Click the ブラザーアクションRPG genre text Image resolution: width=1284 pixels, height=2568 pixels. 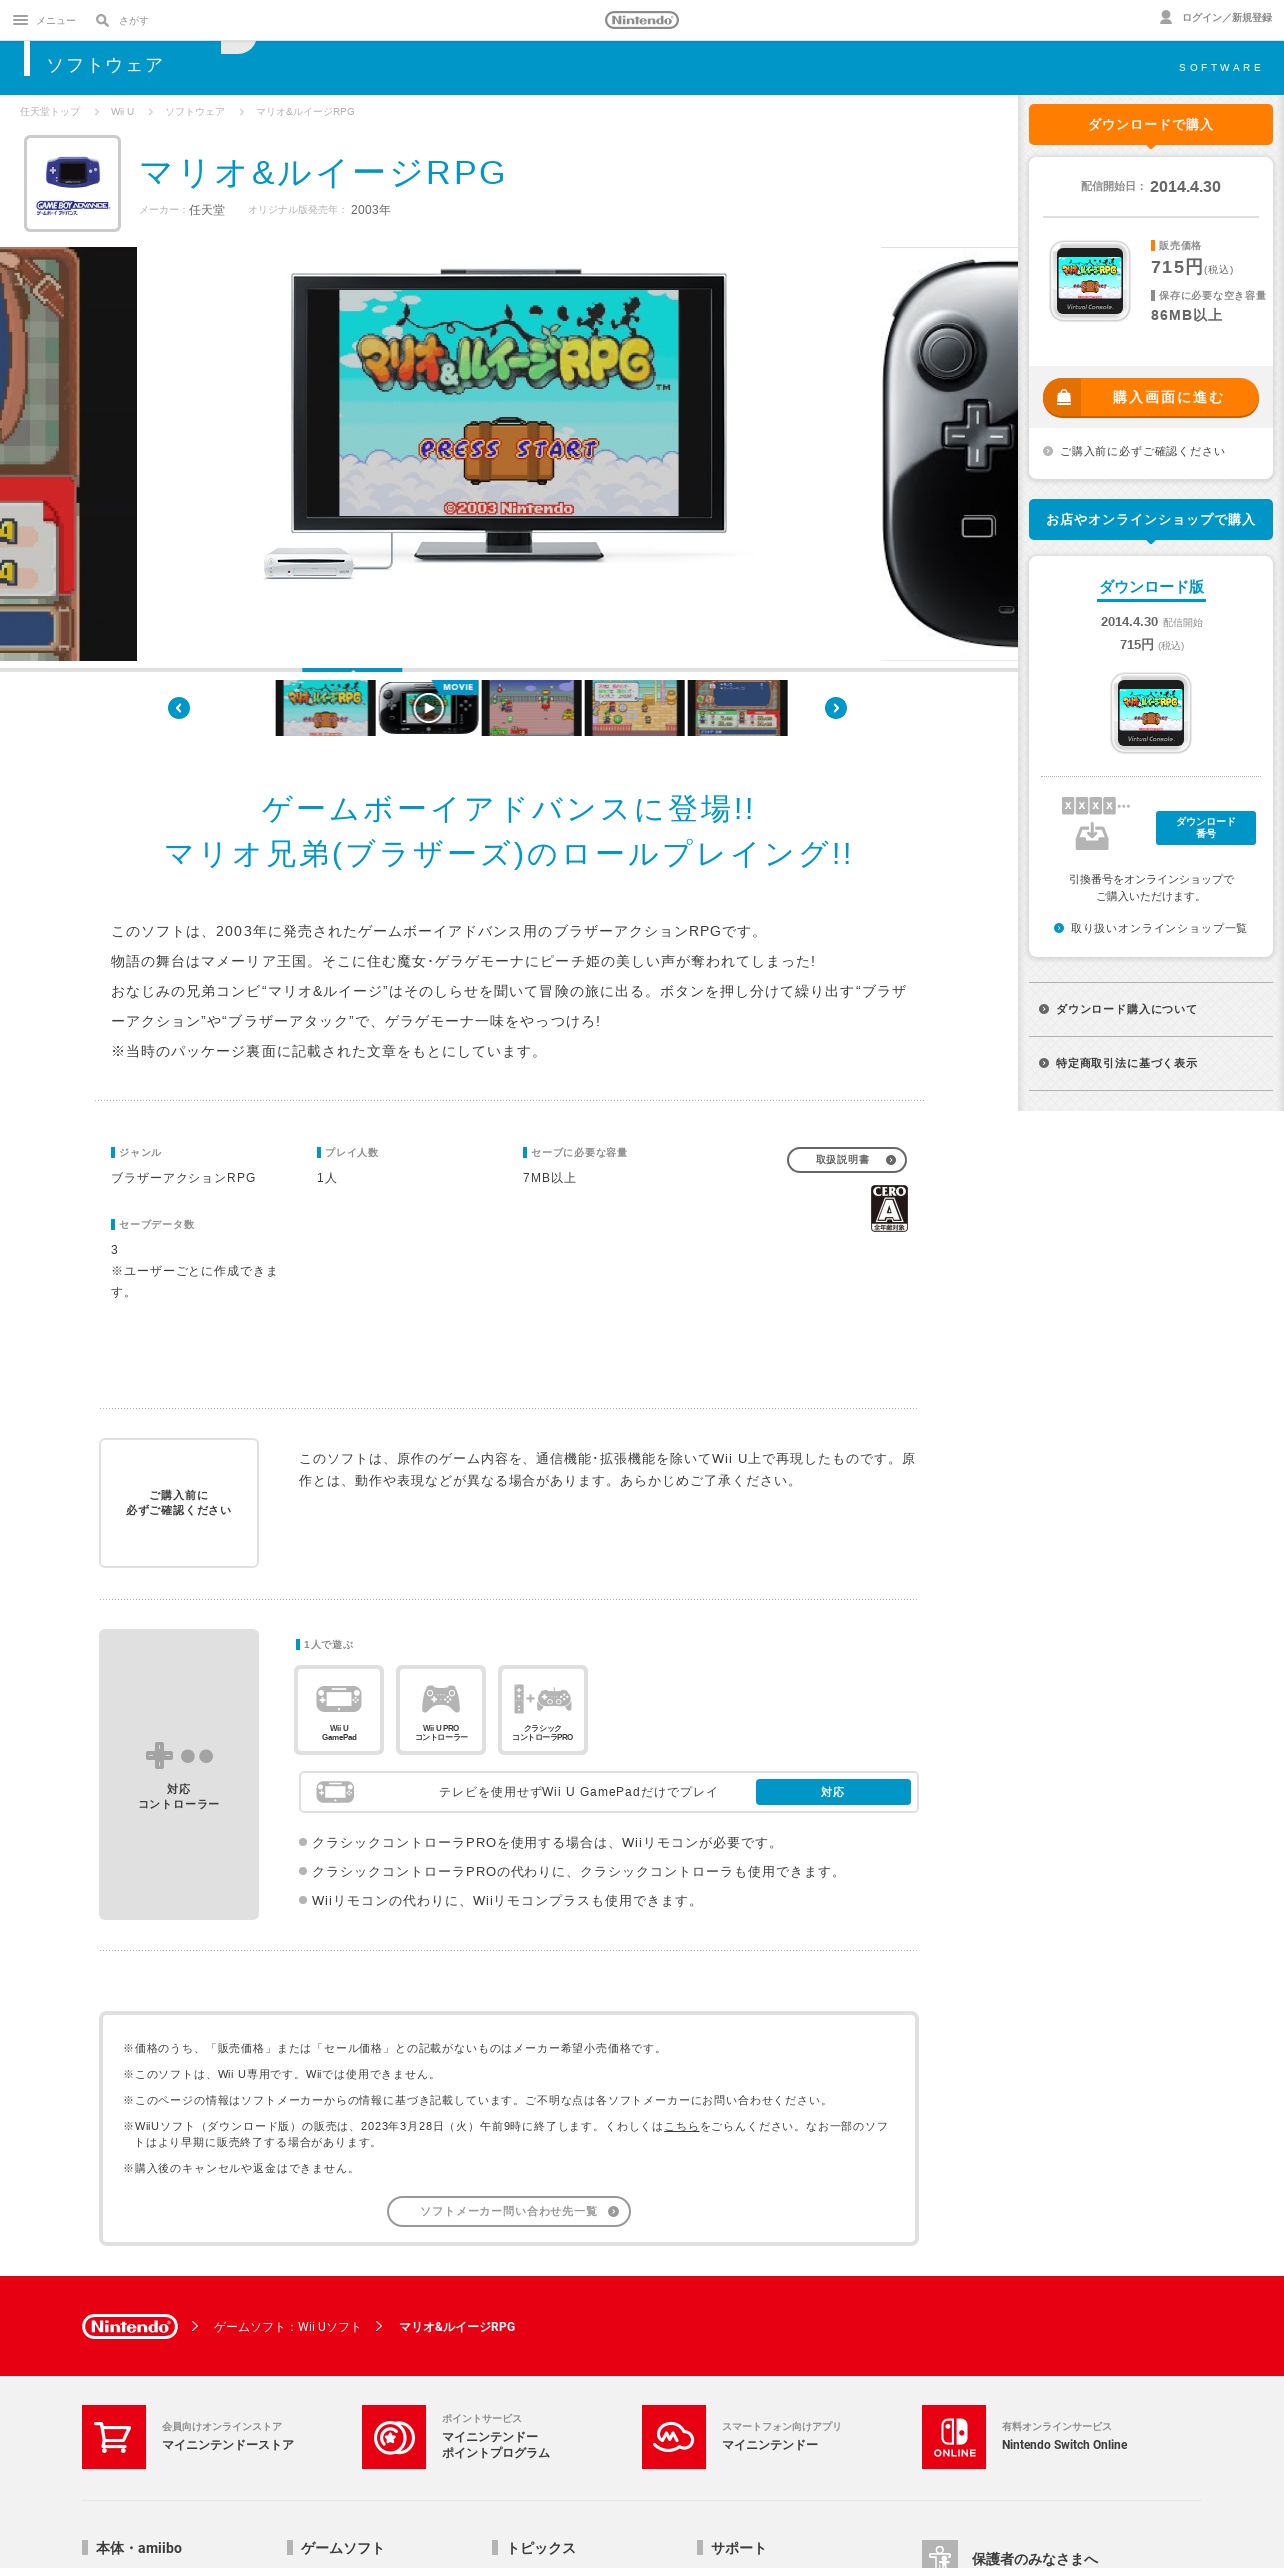[183, 1178]
